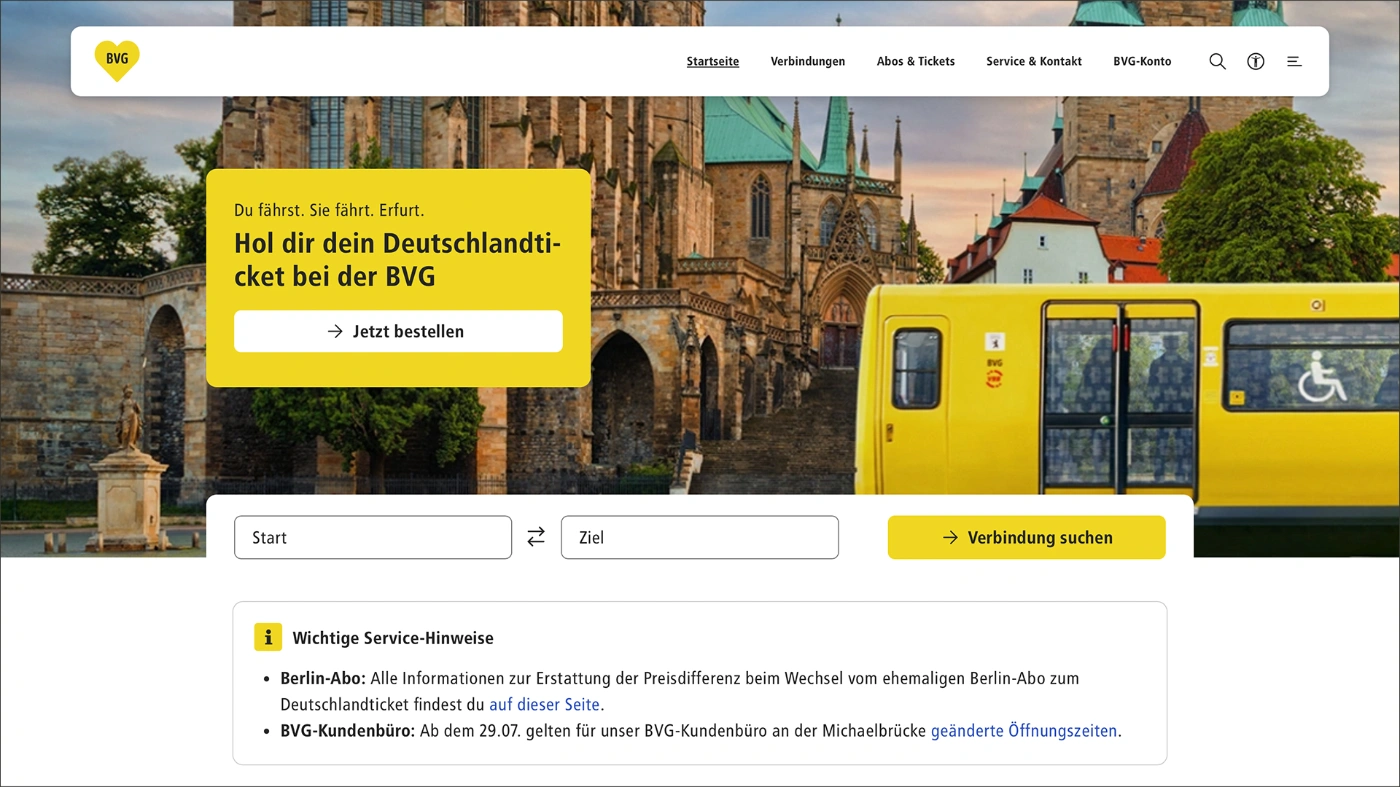The height and width of the screenshot is (787, 1400).
Task: Click into the Ziel input field
Action: click(x=699, y=537)
